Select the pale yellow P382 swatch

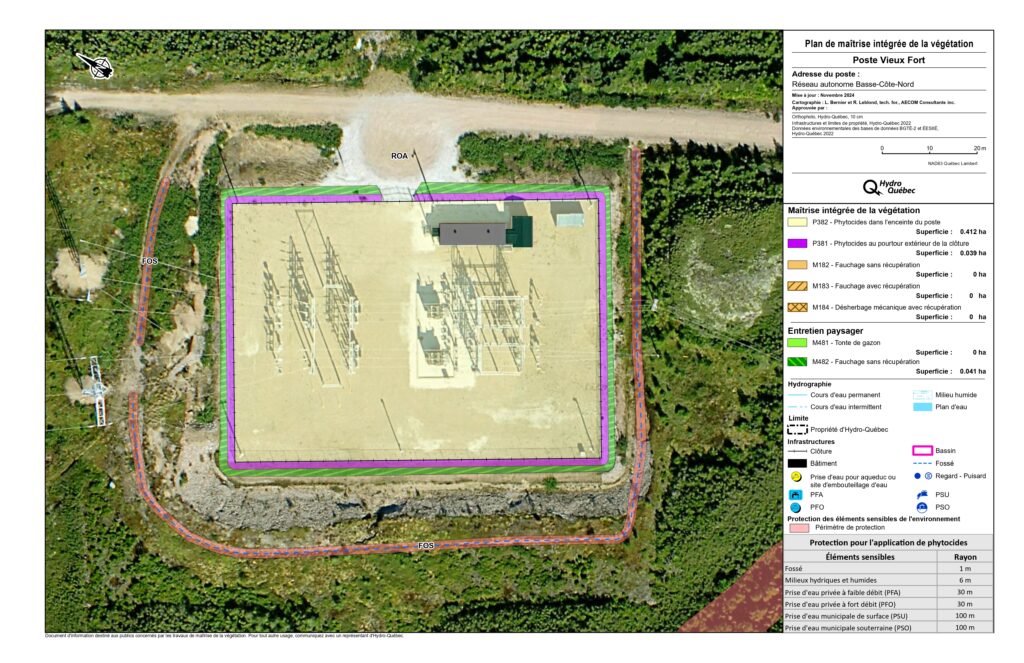coord(797,221)
